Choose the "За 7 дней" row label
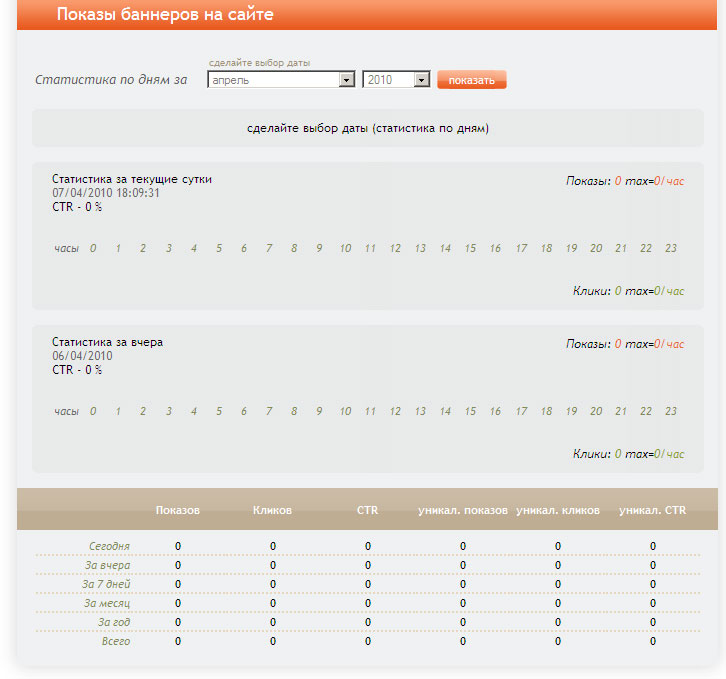Image resolution: width=726 pixels, height=679 pixels. (106, 584)
